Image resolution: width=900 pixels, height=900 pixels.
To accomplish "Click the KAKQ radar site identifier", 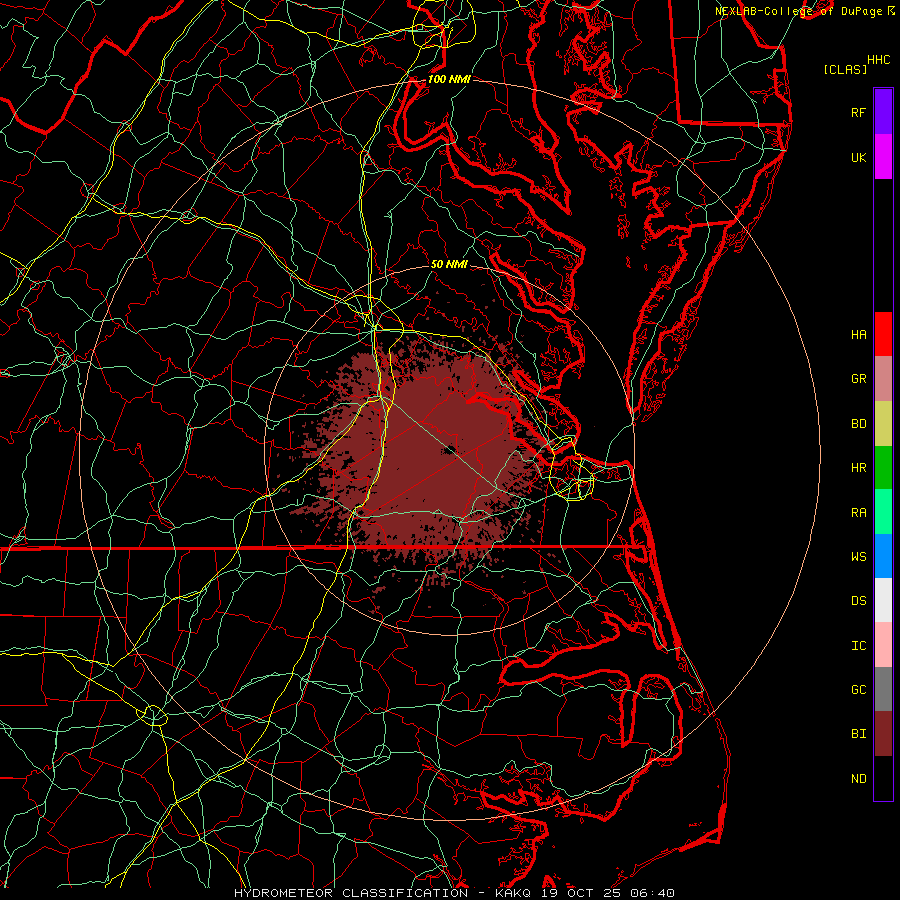I will [513, 893].
